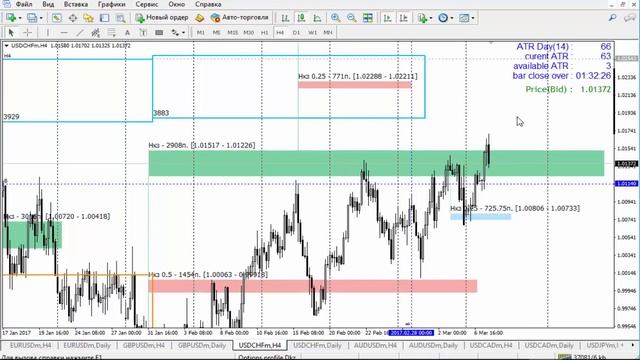This screenshot has width=640, height=360.
Task: Open the Indicators list icon
Action: 422,18
